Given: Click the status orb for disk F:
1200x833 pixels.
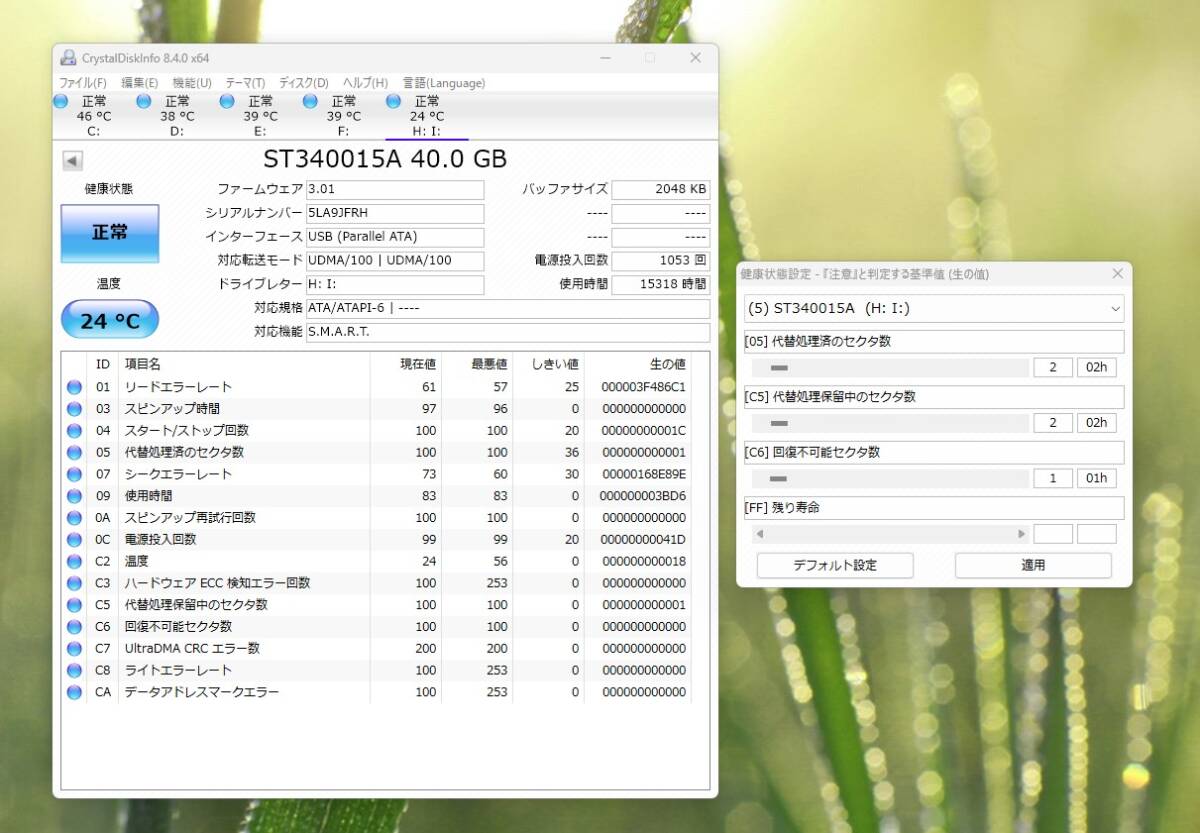Looking at the screenshot, I should [x=310, y=102].
